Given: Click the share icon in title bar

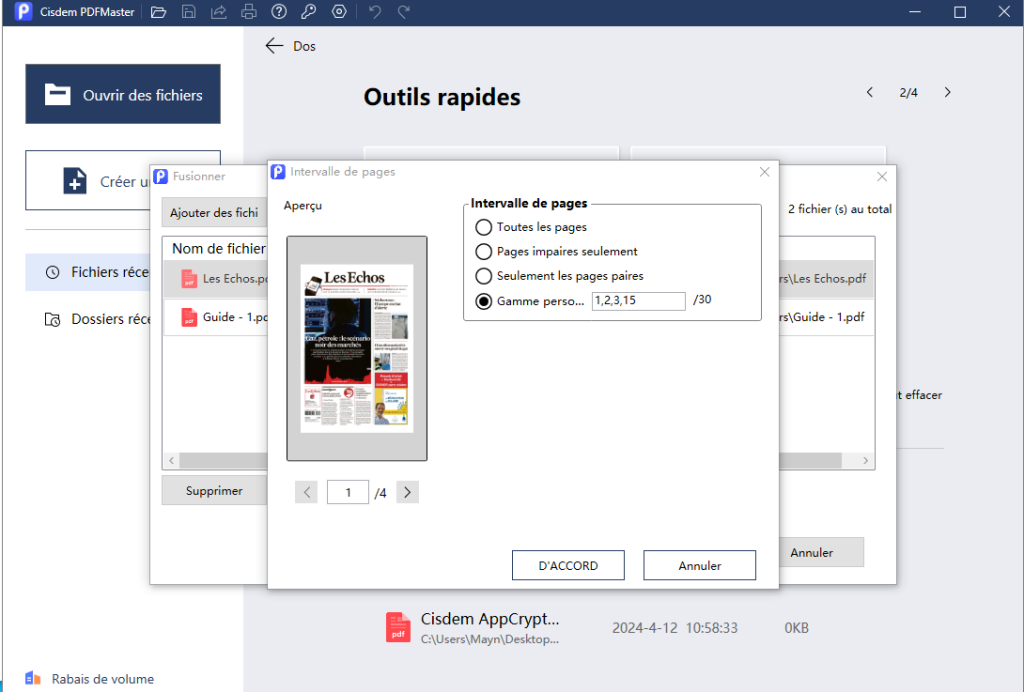Looking at the screenshot, I should point(219,12).
